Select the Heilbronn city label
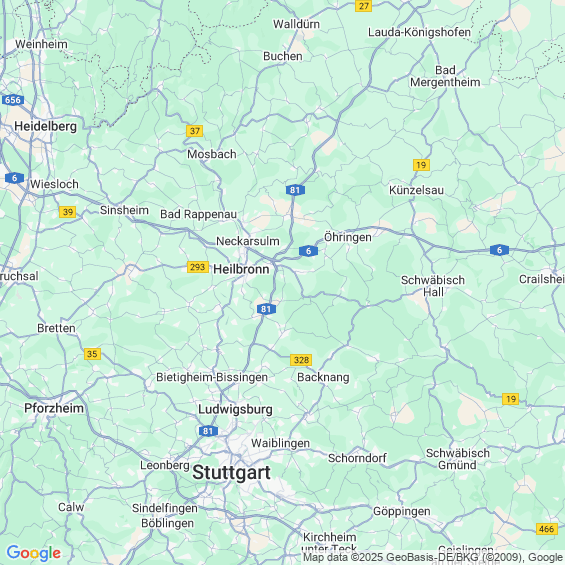 pyautogui.click(x=241, y=269)
